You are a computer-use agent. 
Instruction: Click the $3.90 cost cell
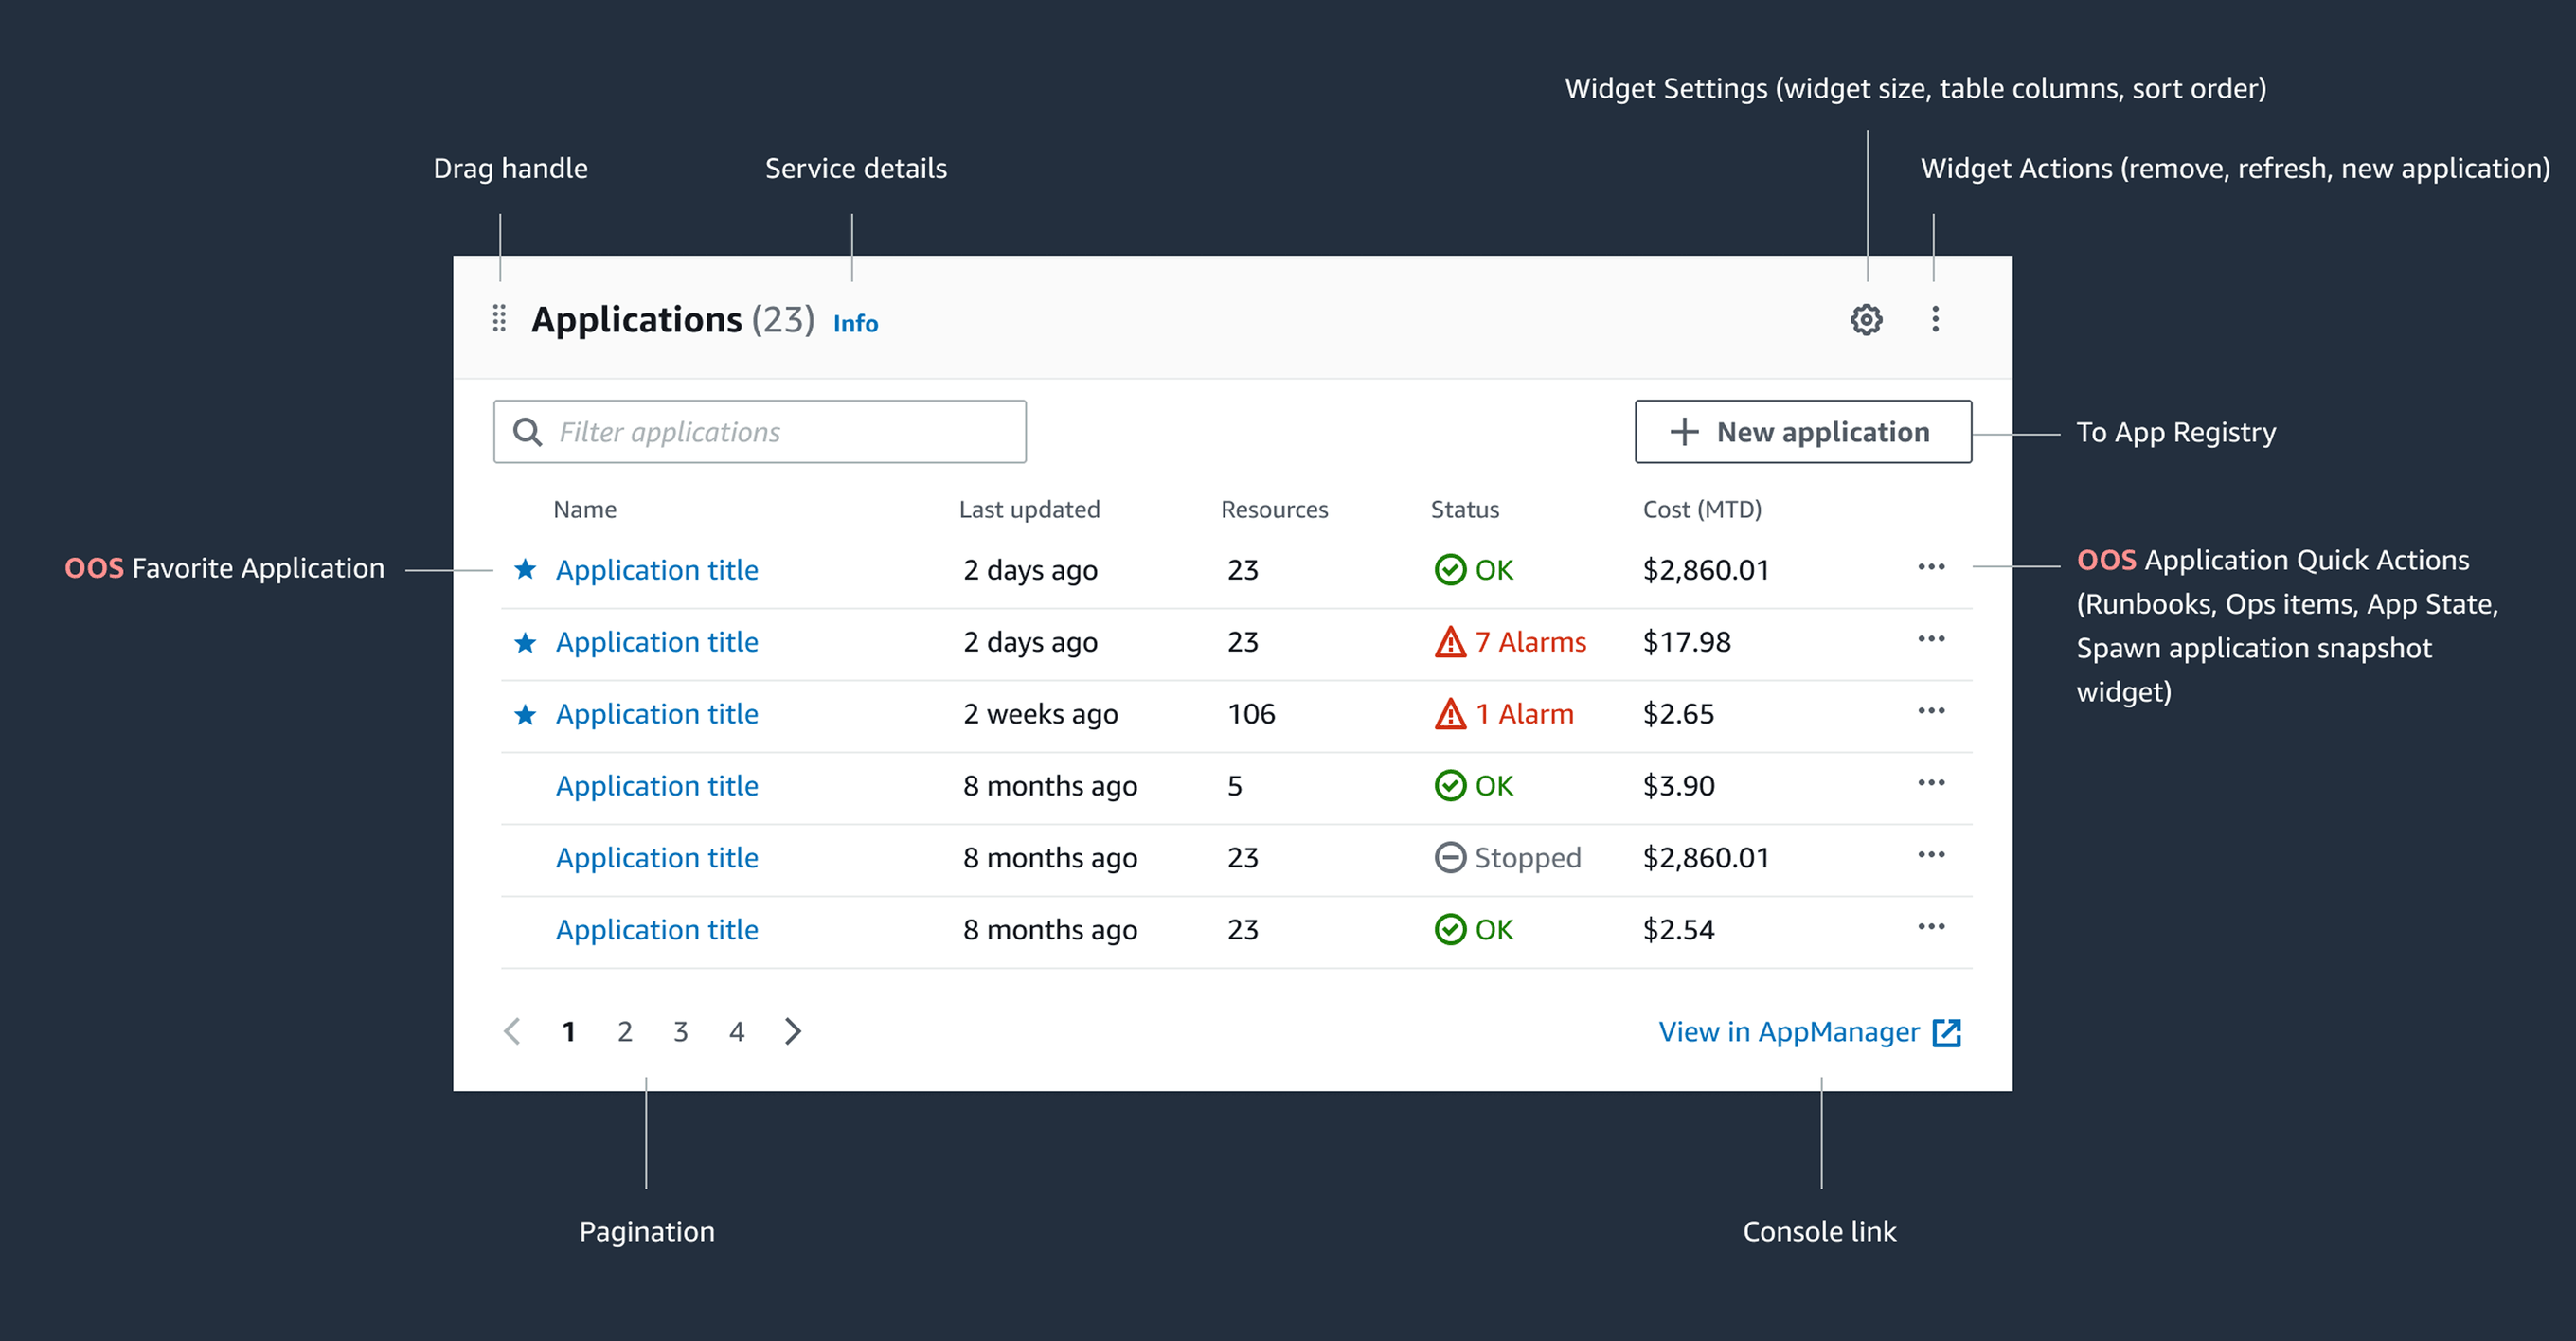coord(1679,786)
